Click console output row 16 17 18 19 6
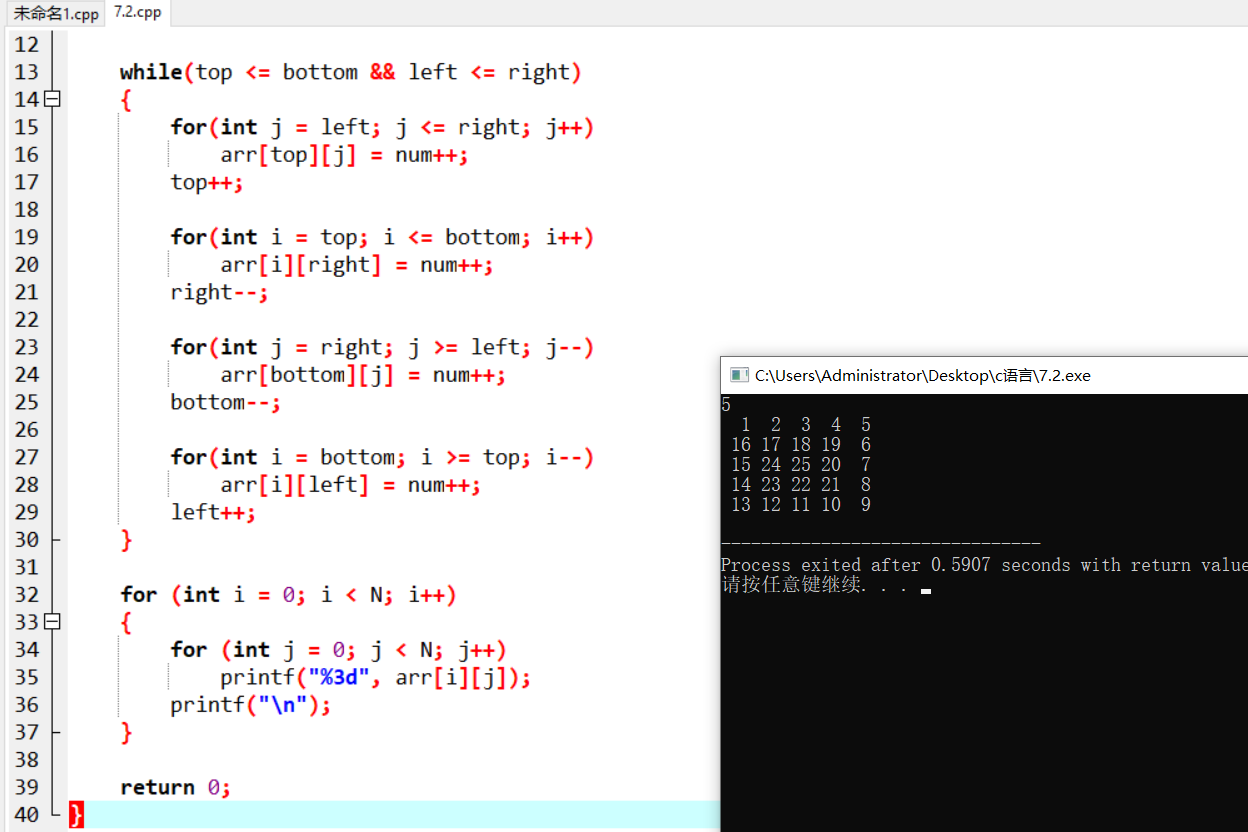This screenshot has width=1248, height=832. pos(801,445)
